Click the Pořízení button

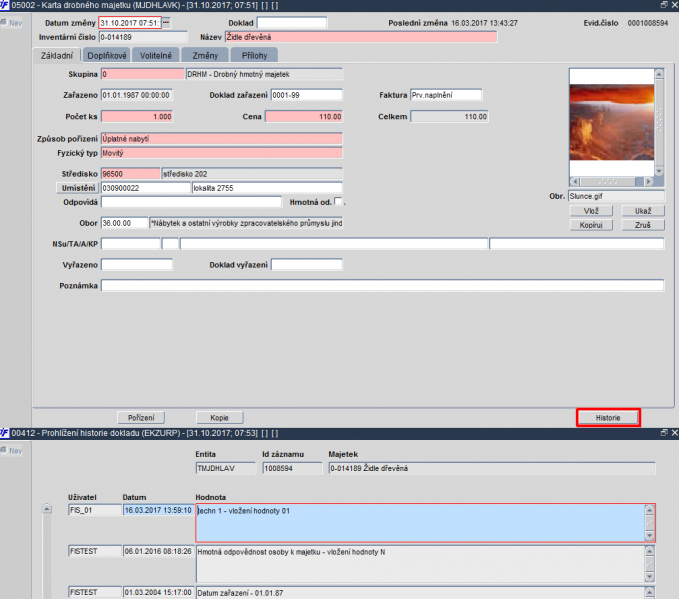[x=141, y=418]
